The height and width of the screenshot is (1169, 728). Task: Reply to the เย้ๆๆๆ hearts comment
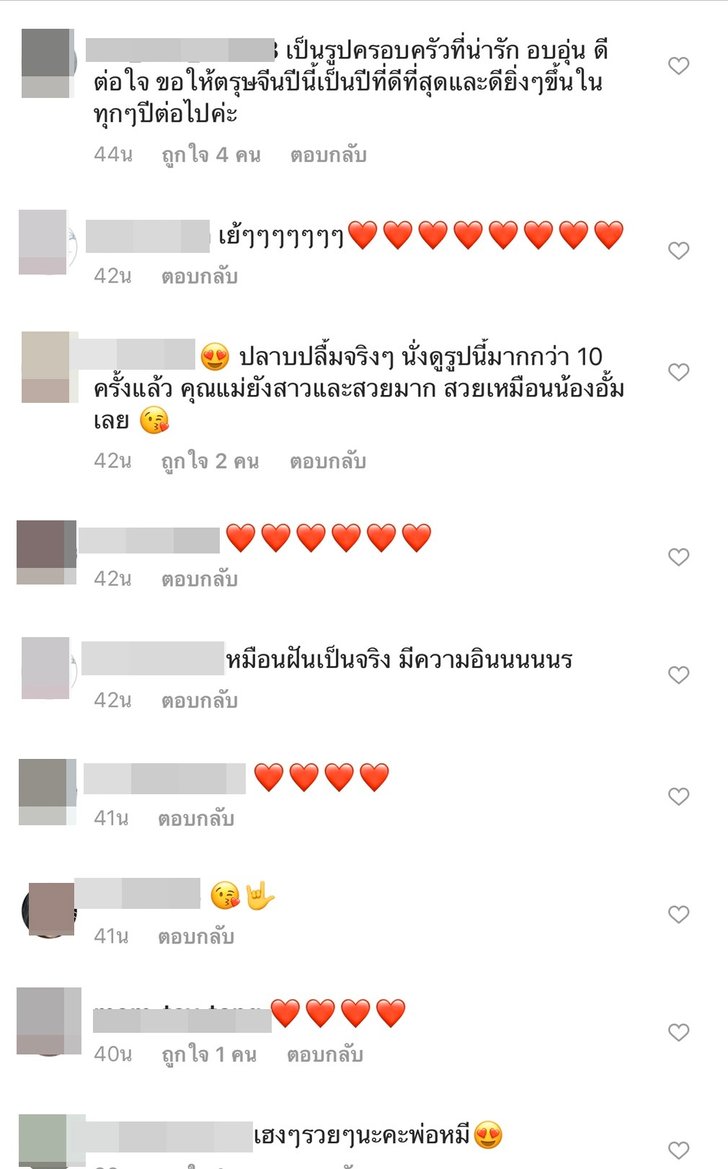click(199, 277)
